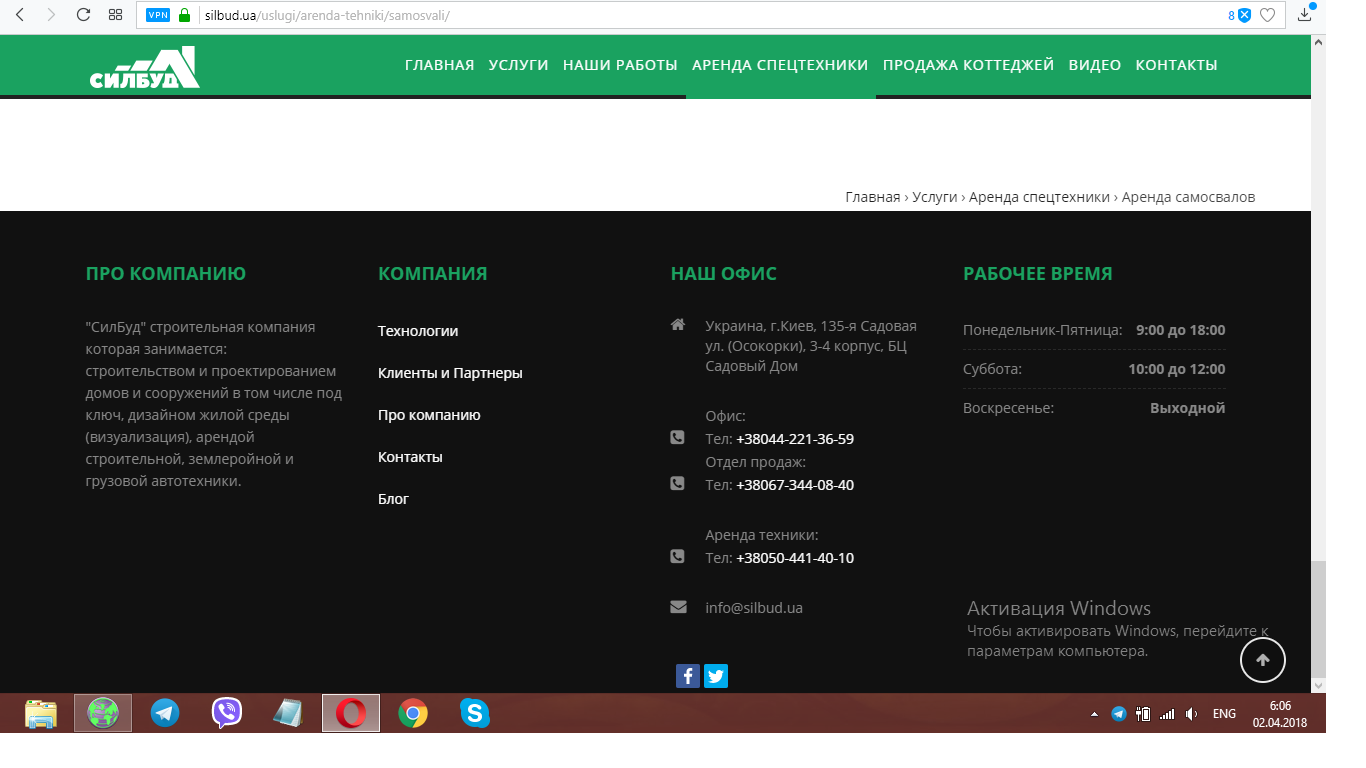Click phone icon beside sales department number
Viewport: 1366px width, 768px height.
677,483
